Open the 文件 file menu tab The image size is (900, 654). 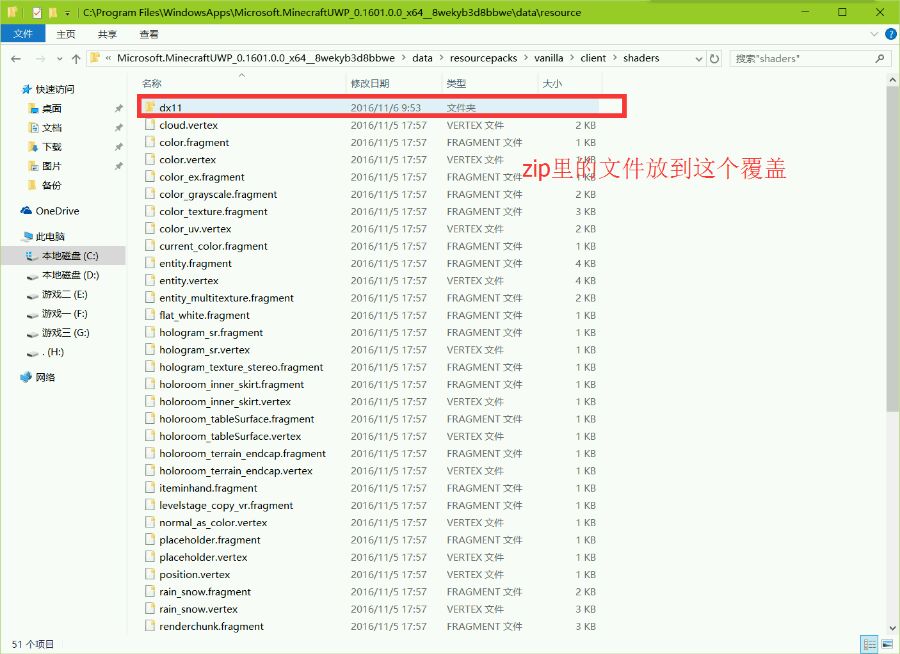23,34
